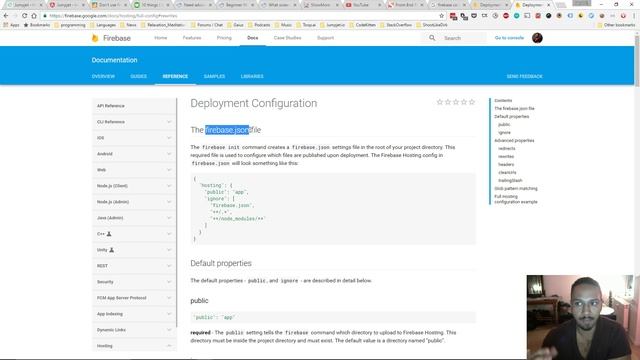Jump to redirects in the contents list
This screenshot has width=640, height=360.
click(507, 149)
